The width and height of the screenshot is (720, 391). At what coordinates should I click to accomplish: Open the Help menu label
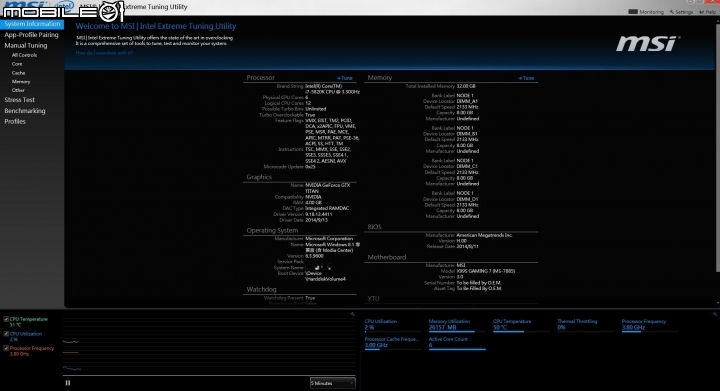[x=710, y=12]
